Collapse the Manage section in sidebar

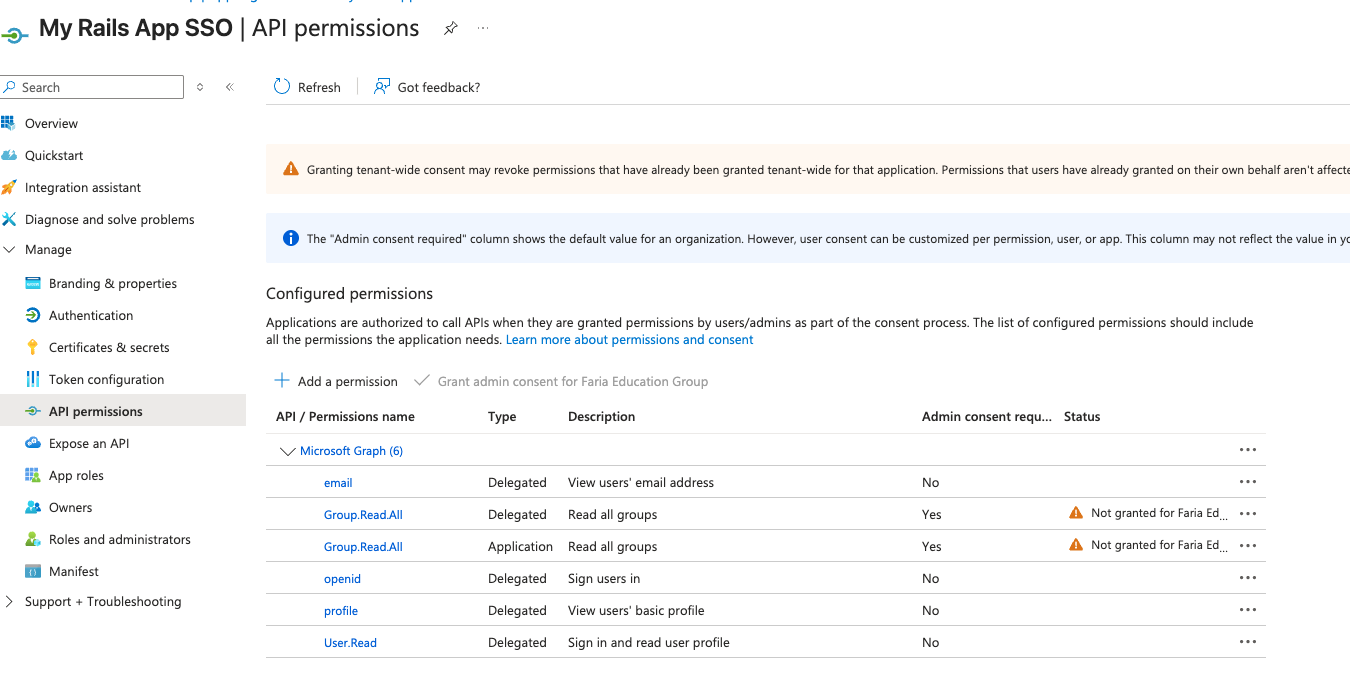[9, 250]
